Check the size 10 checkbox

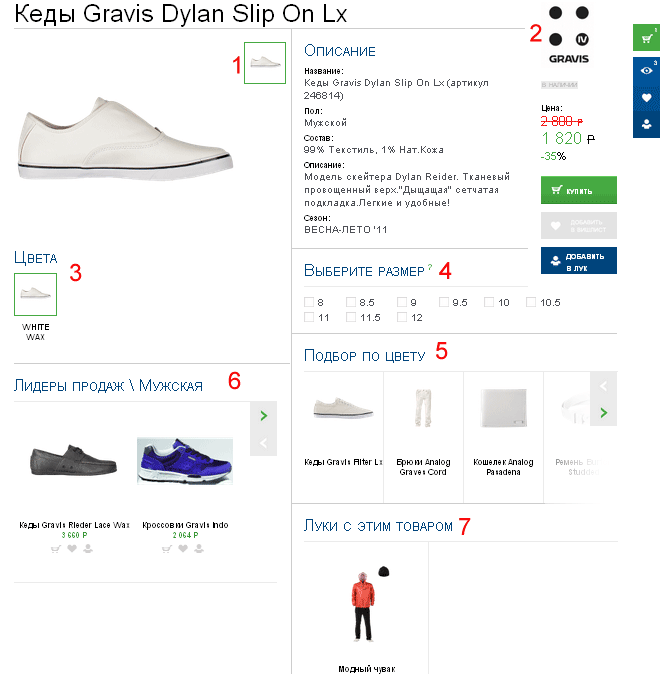[x=489, y=302]
